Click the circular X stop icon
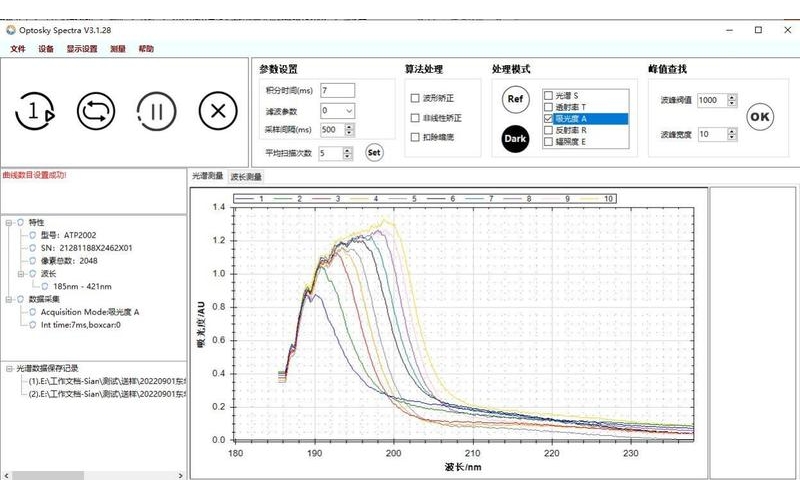800x500 pixels. pos(214,111)
